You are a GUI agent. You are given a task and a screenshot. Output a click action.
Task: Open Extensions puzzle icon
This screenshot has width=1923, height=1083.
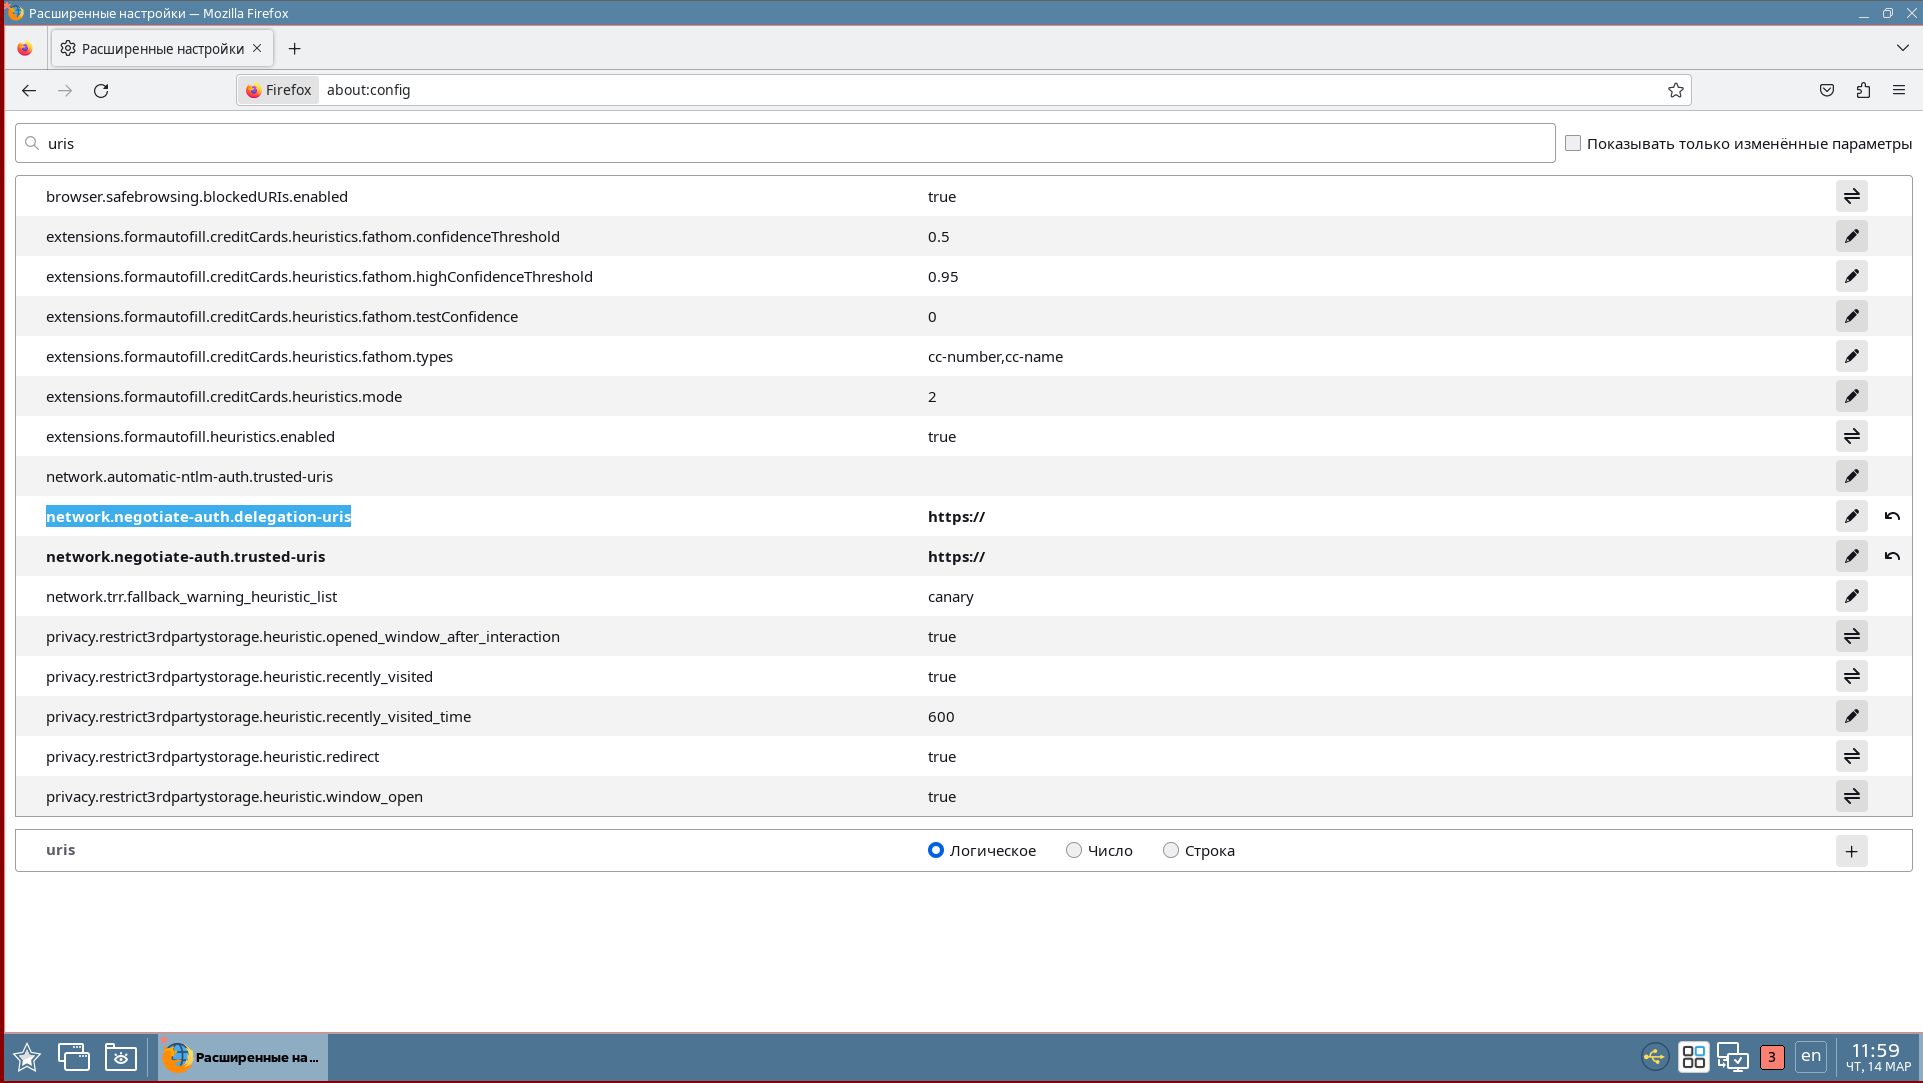1863,90
